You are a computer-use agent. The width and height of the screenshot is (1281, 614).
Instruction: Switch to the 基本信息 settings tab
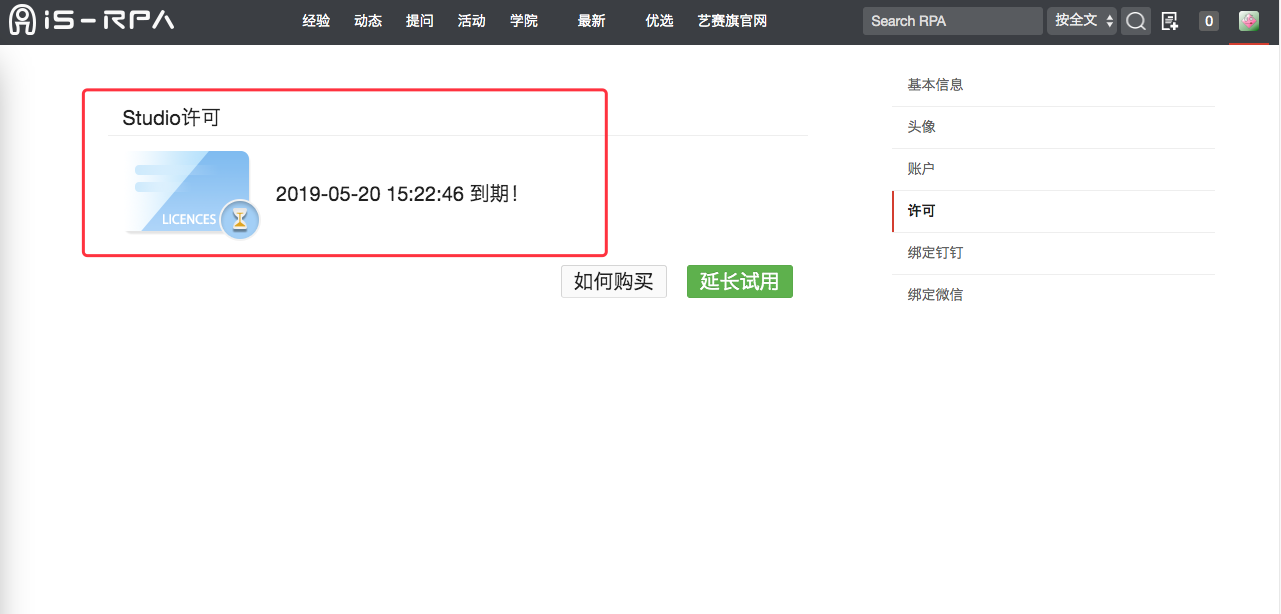[x=935, y=85]
